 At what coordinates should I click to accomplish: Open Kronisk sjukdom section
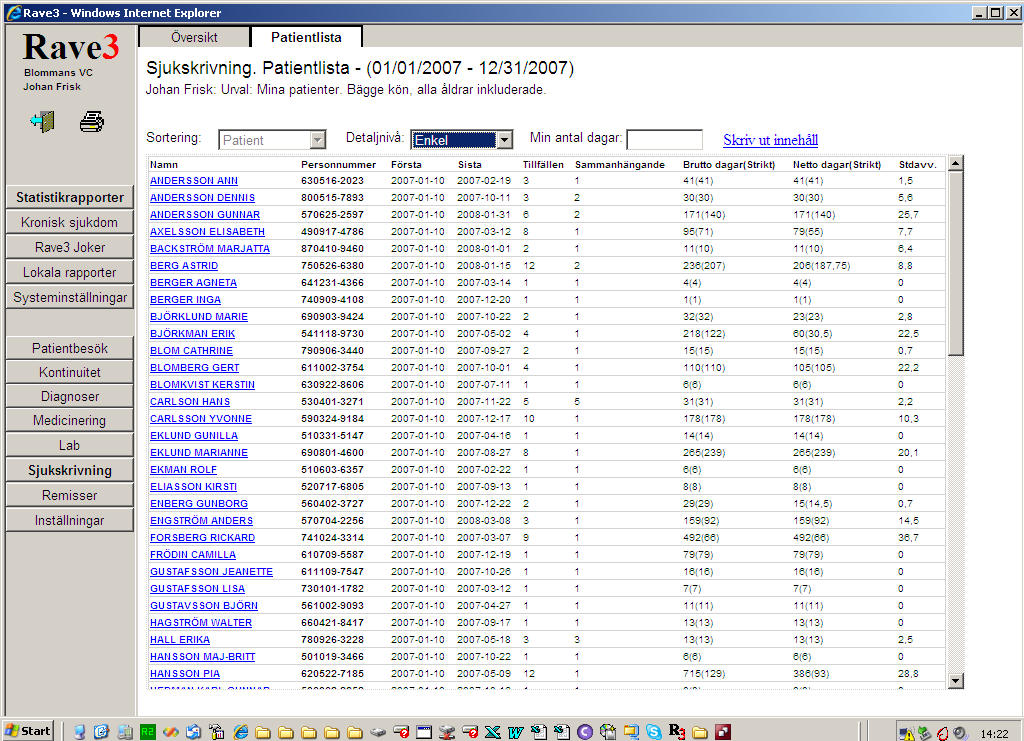coord(70,222)
